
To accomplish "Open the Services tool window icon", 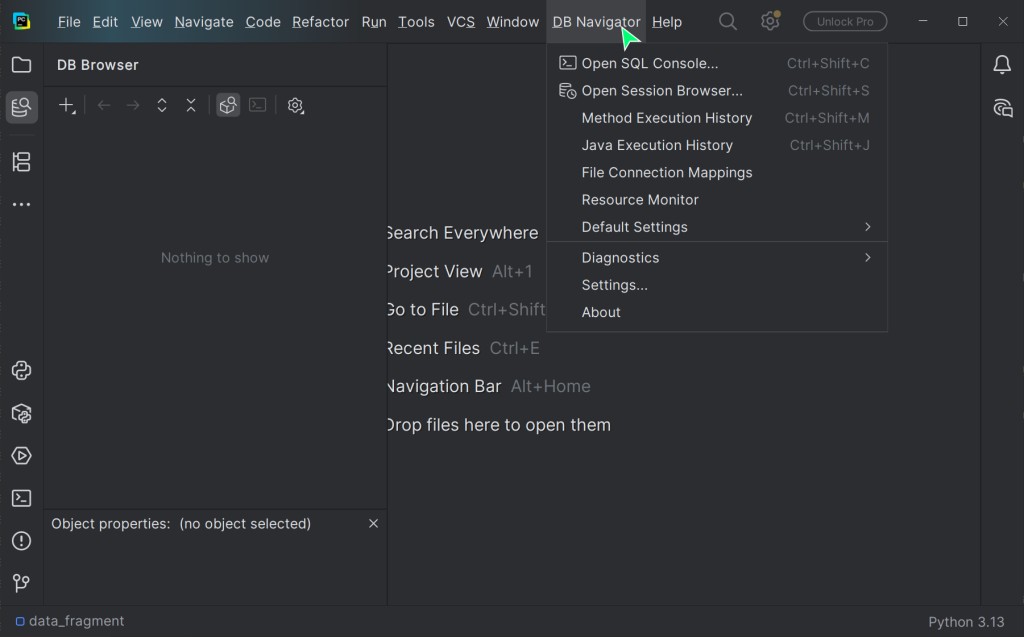I will [x=21, y=456].
